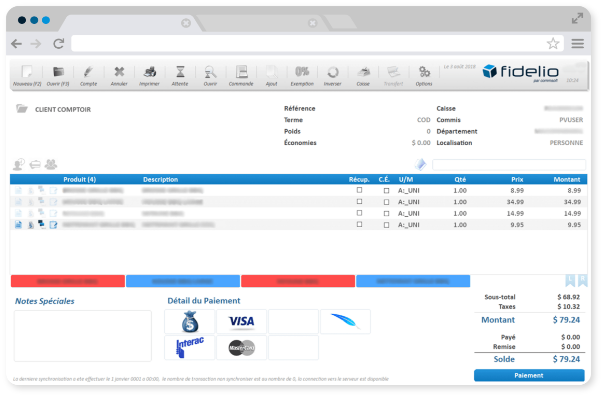The image size is (603, 397).
Task: Toggle Récup. checkbox on the 8.99 item row
Action: [x=359, y=190]
